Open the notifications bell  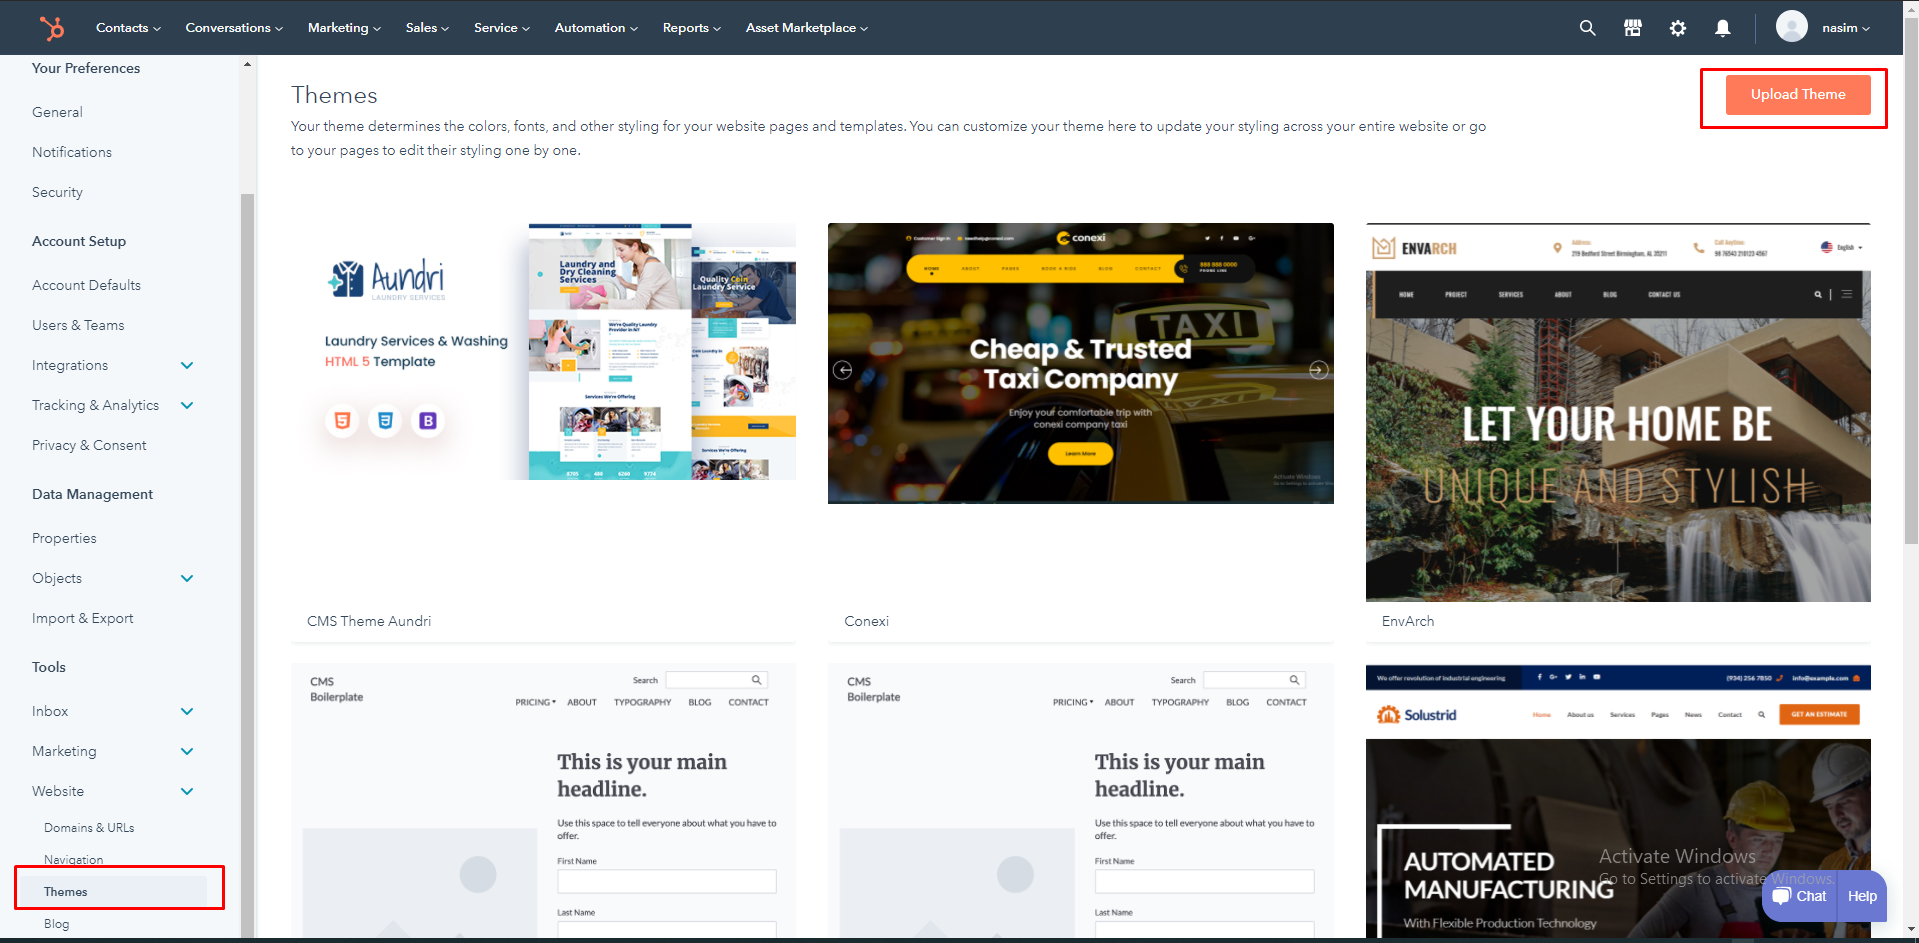(x=1722, y=28)
